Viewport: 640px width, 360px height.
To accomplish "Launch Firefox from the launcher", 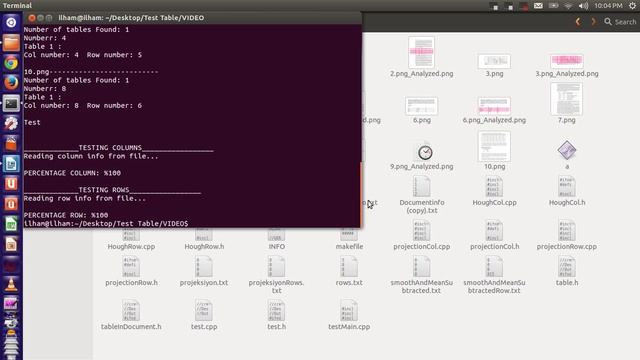I will (11, 83).
